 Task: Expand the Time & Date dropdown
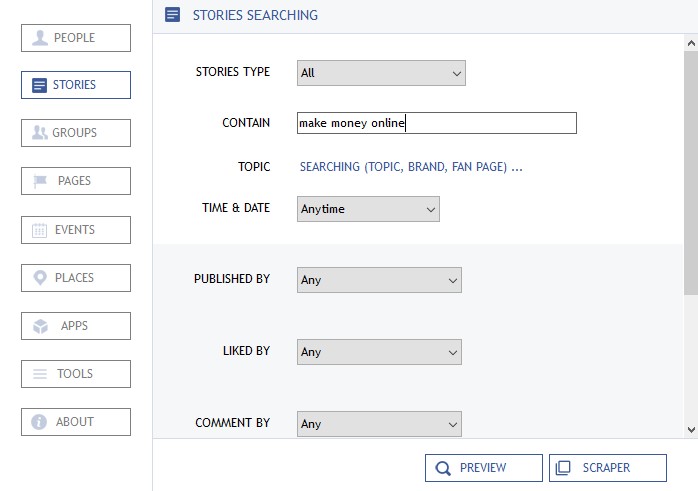(368, 209)
